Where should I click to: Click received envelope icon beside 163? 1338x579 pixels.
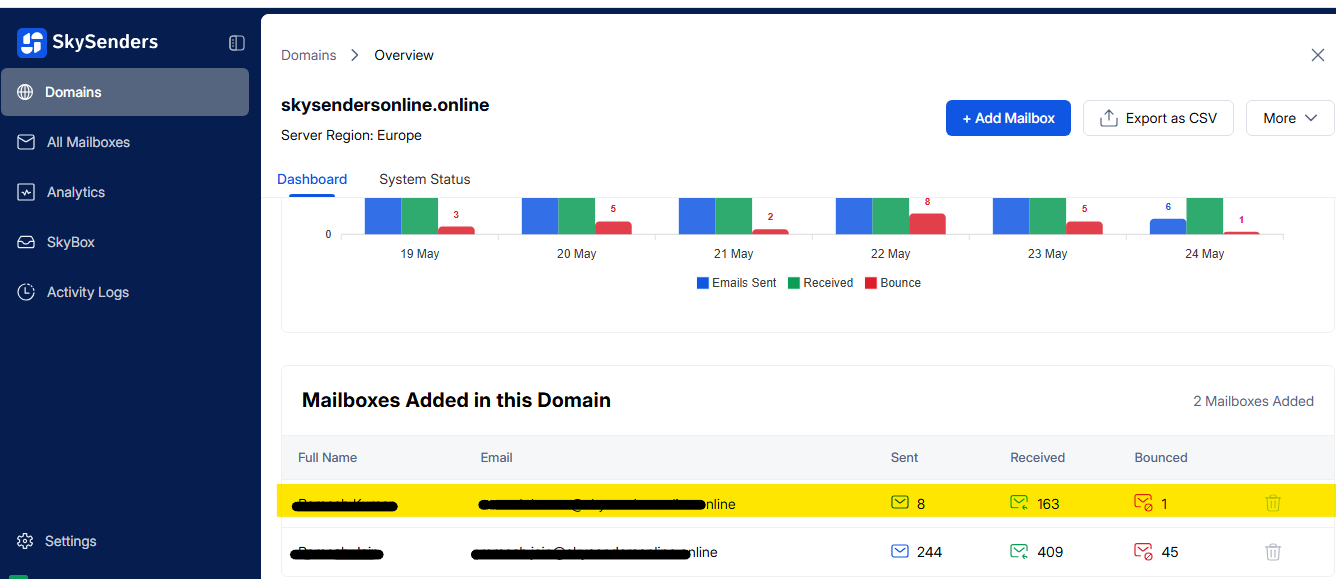tap(1020, 503)
